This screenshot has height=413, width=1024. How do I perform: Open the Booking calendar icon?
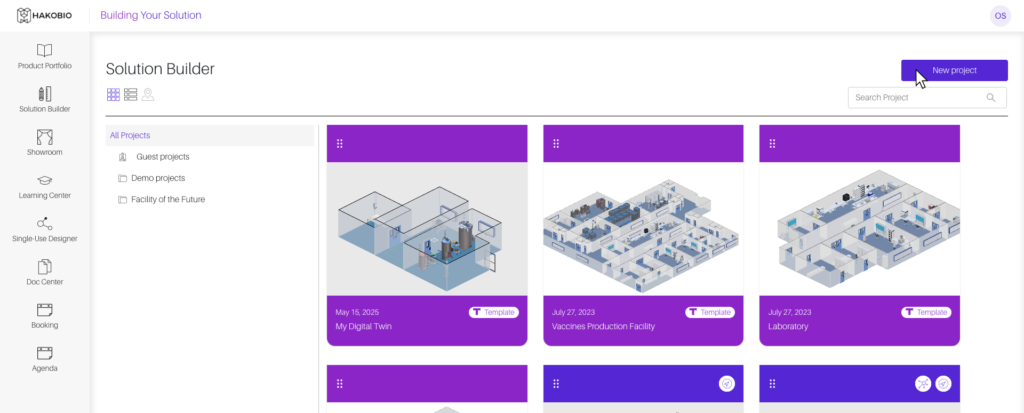coord(44,310)
